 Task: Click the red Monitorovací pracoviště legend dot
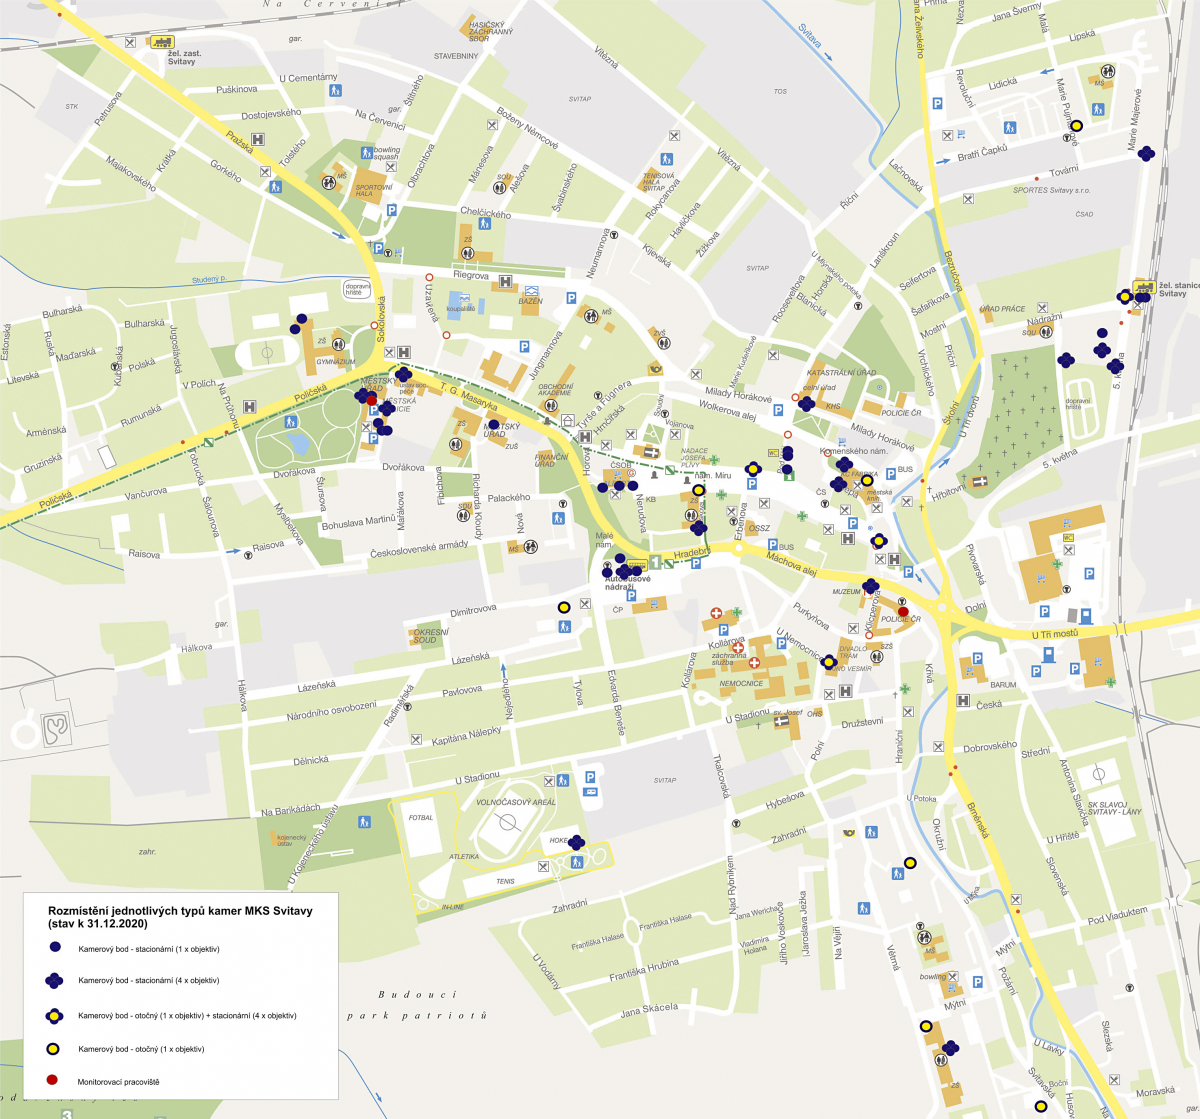55,1081
